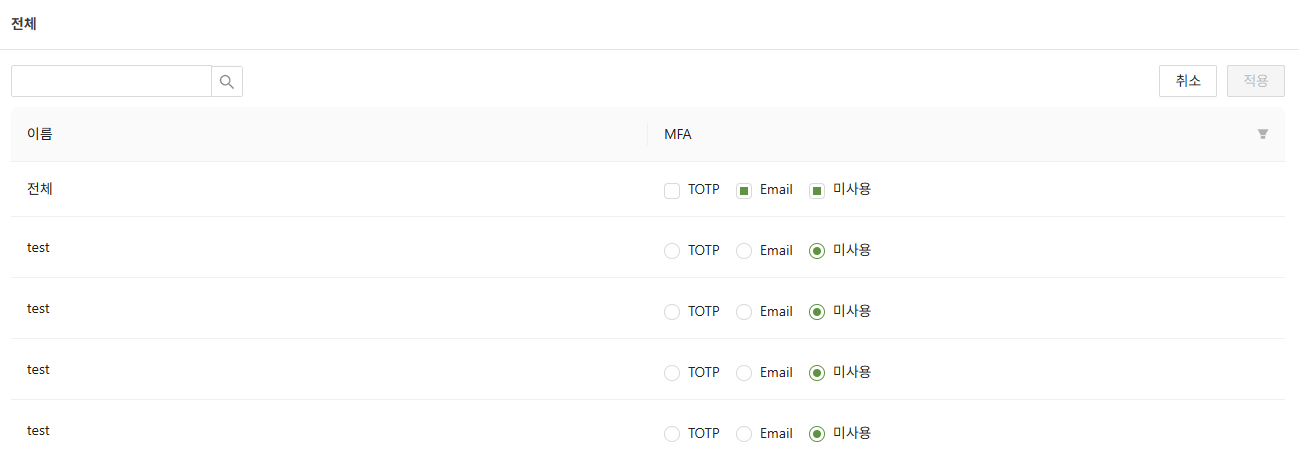Select TOTP for the first test row

pyautogui.click(x=672, y=251)
